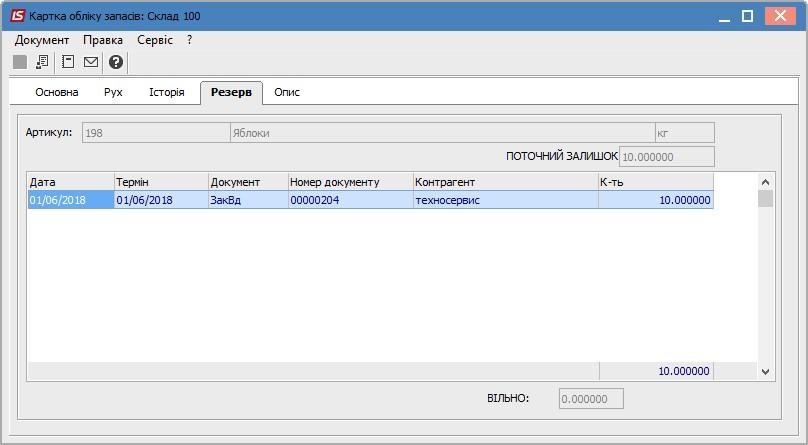Screen dimensions: 808x445
Task: Select the Резерв tab
Action: (x=231, y=93)
